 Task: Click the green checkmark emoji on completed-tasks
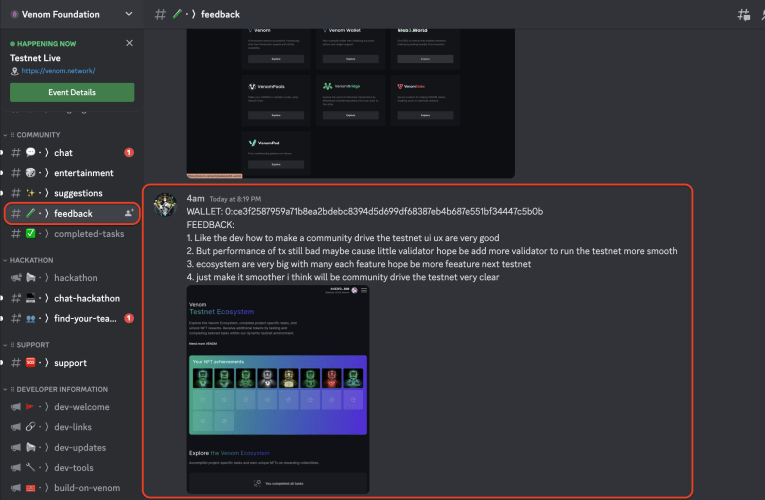[30, 234]
